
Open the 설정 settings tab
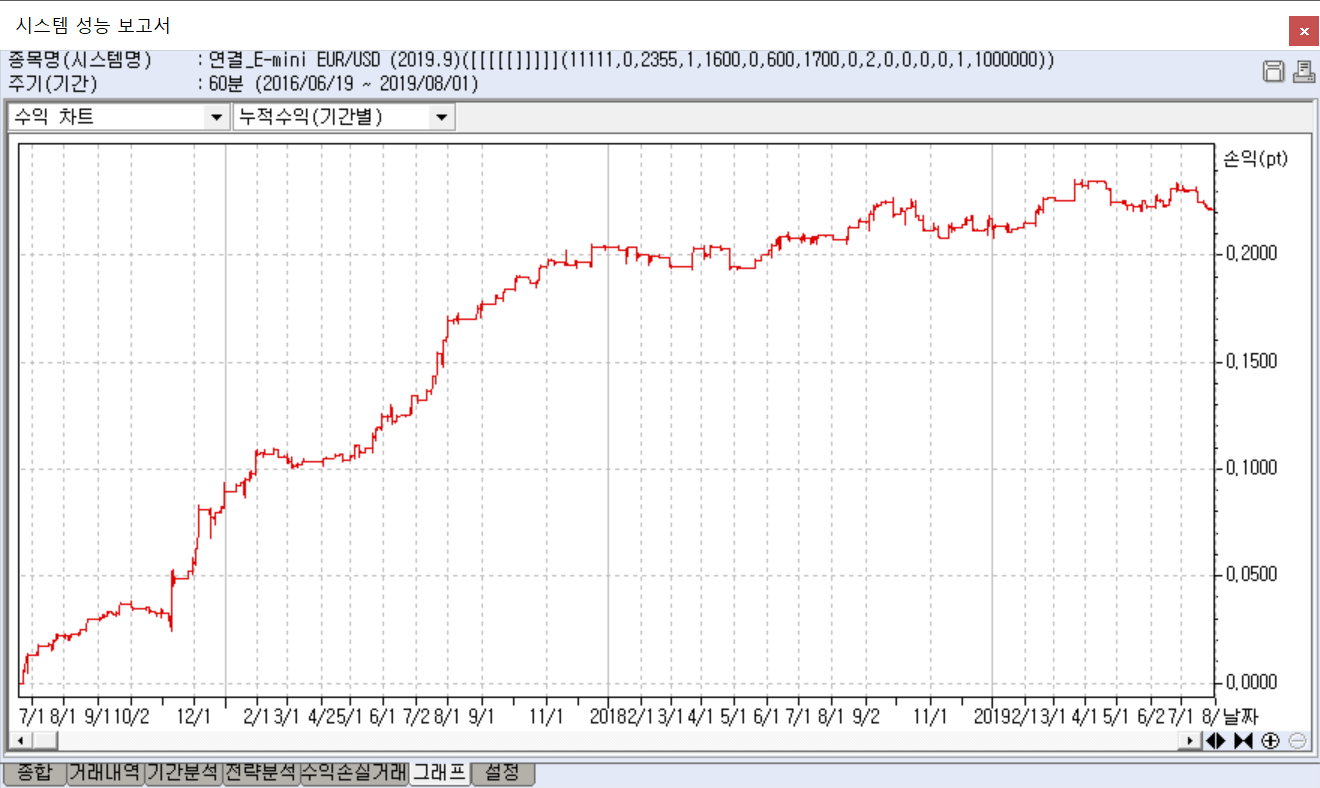(502, 772)
